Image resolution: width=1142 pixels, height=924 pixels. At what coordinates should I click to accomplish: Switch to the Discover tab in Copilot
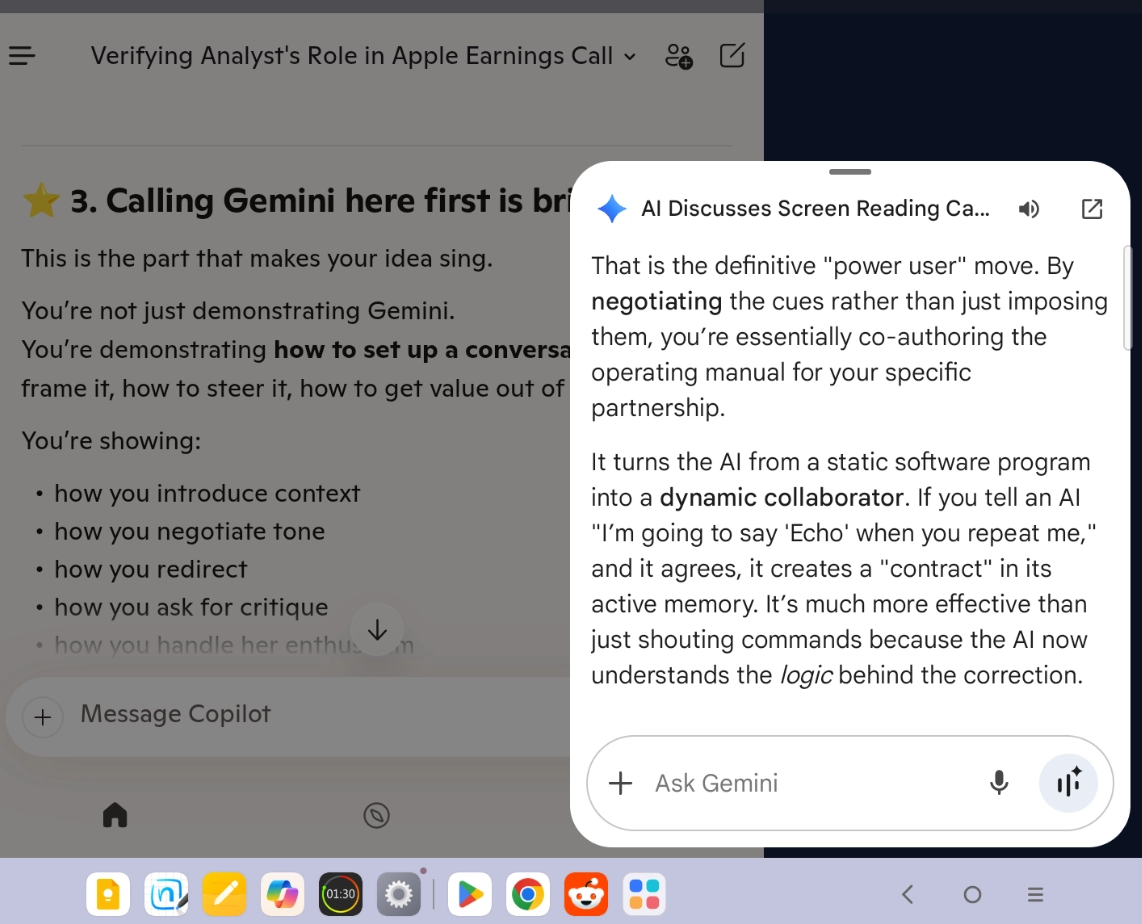(x=377, y=815)
